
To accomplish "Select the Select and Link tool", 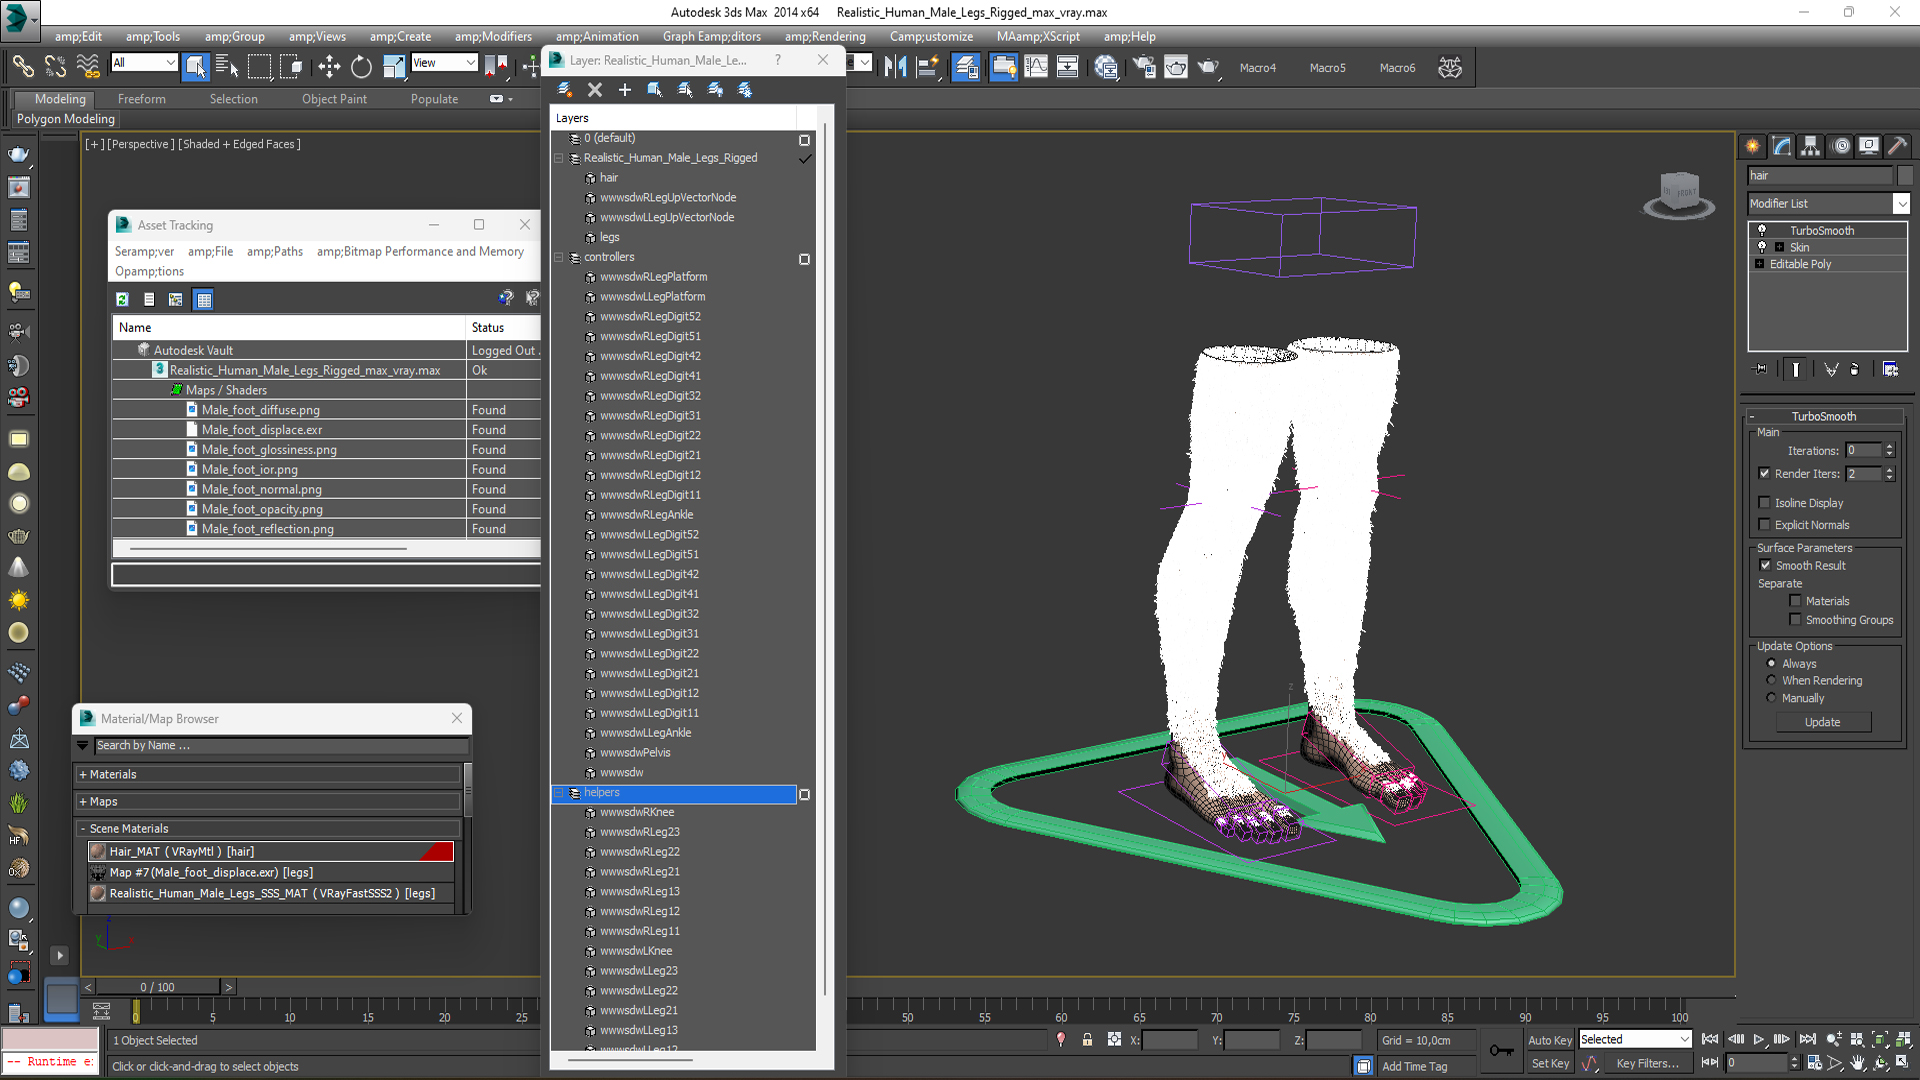I will pos(22,67).
